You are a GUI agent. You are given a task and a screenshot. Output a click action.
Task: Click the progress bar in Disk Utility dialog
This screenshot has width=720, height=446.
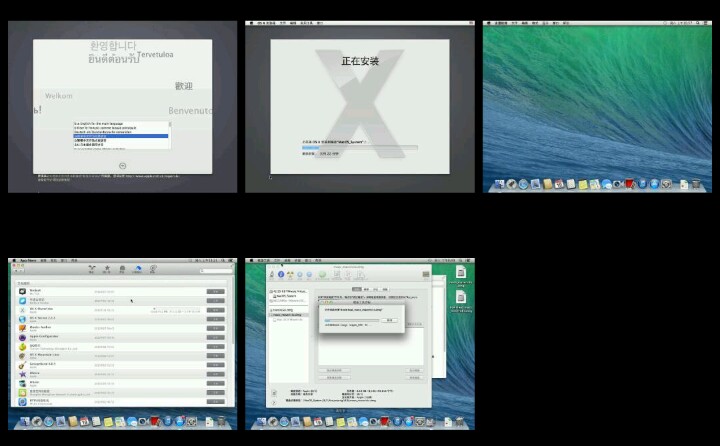[352, 321]
